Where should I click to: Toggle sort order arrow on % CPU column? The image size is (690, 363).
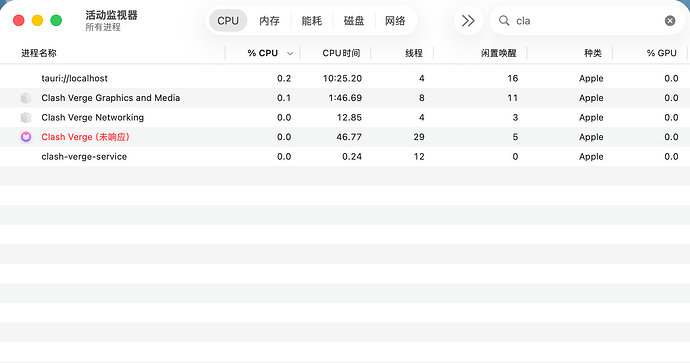pos(290,53)
